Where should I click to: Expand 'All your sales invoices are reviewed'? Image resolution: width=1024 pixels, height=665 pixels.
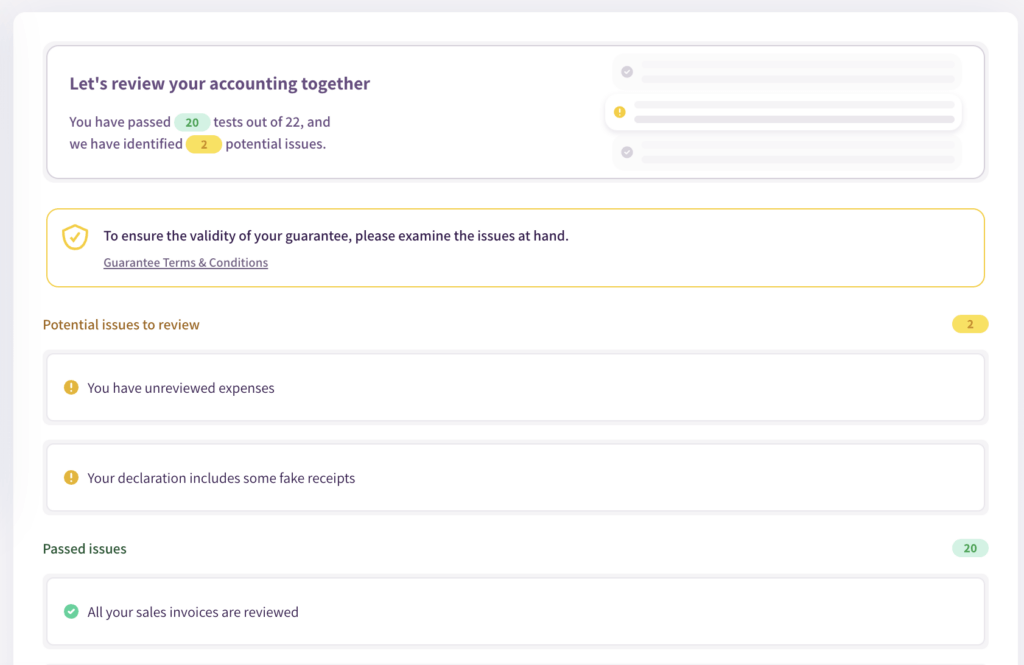tap(515, 612)
